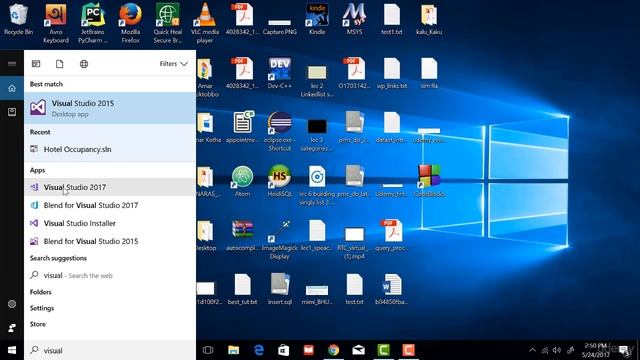Open the Mail app on the taskbar
The width and height of the screenshot is (640, 360).
[358, 350]
